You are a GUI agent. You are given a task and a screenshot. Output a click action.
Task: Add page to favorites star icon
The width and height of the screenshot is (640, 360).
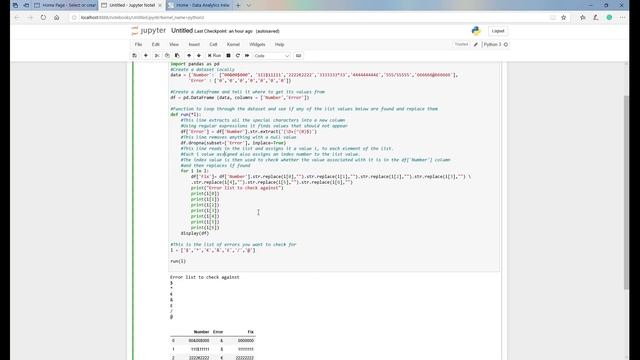564,18
